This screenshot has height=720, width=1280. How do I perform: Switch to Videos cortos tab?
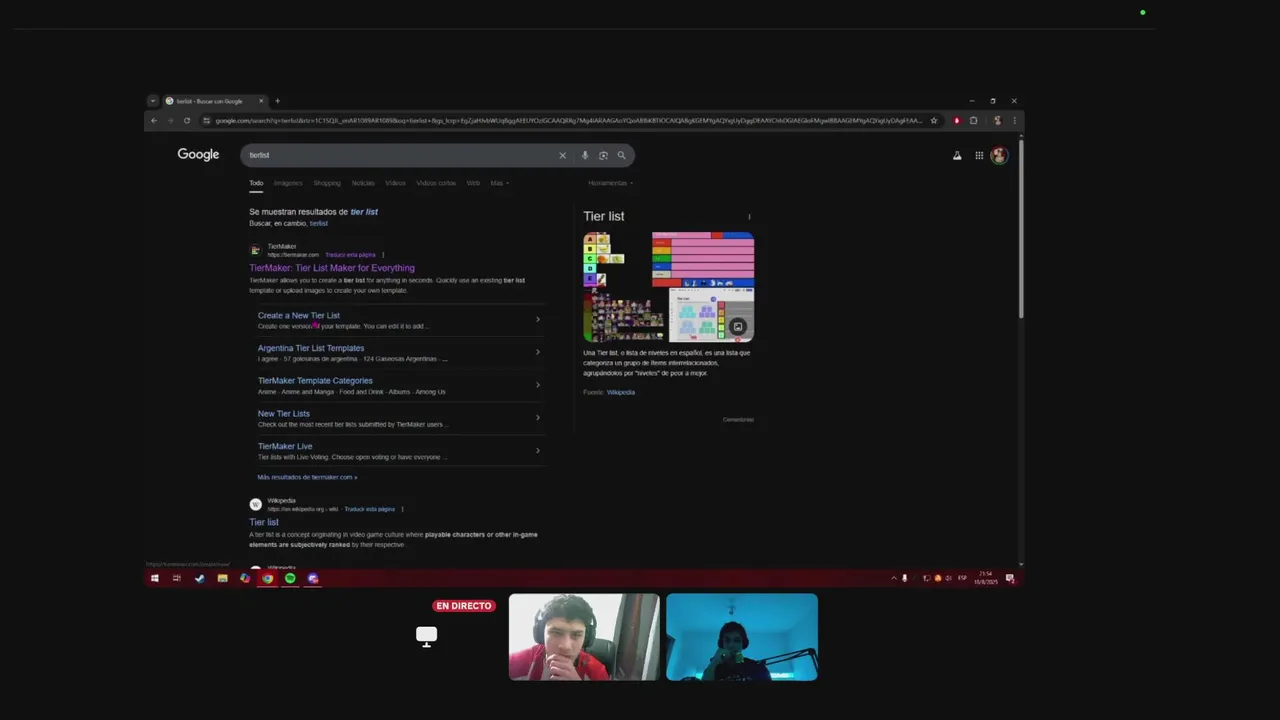436,183
